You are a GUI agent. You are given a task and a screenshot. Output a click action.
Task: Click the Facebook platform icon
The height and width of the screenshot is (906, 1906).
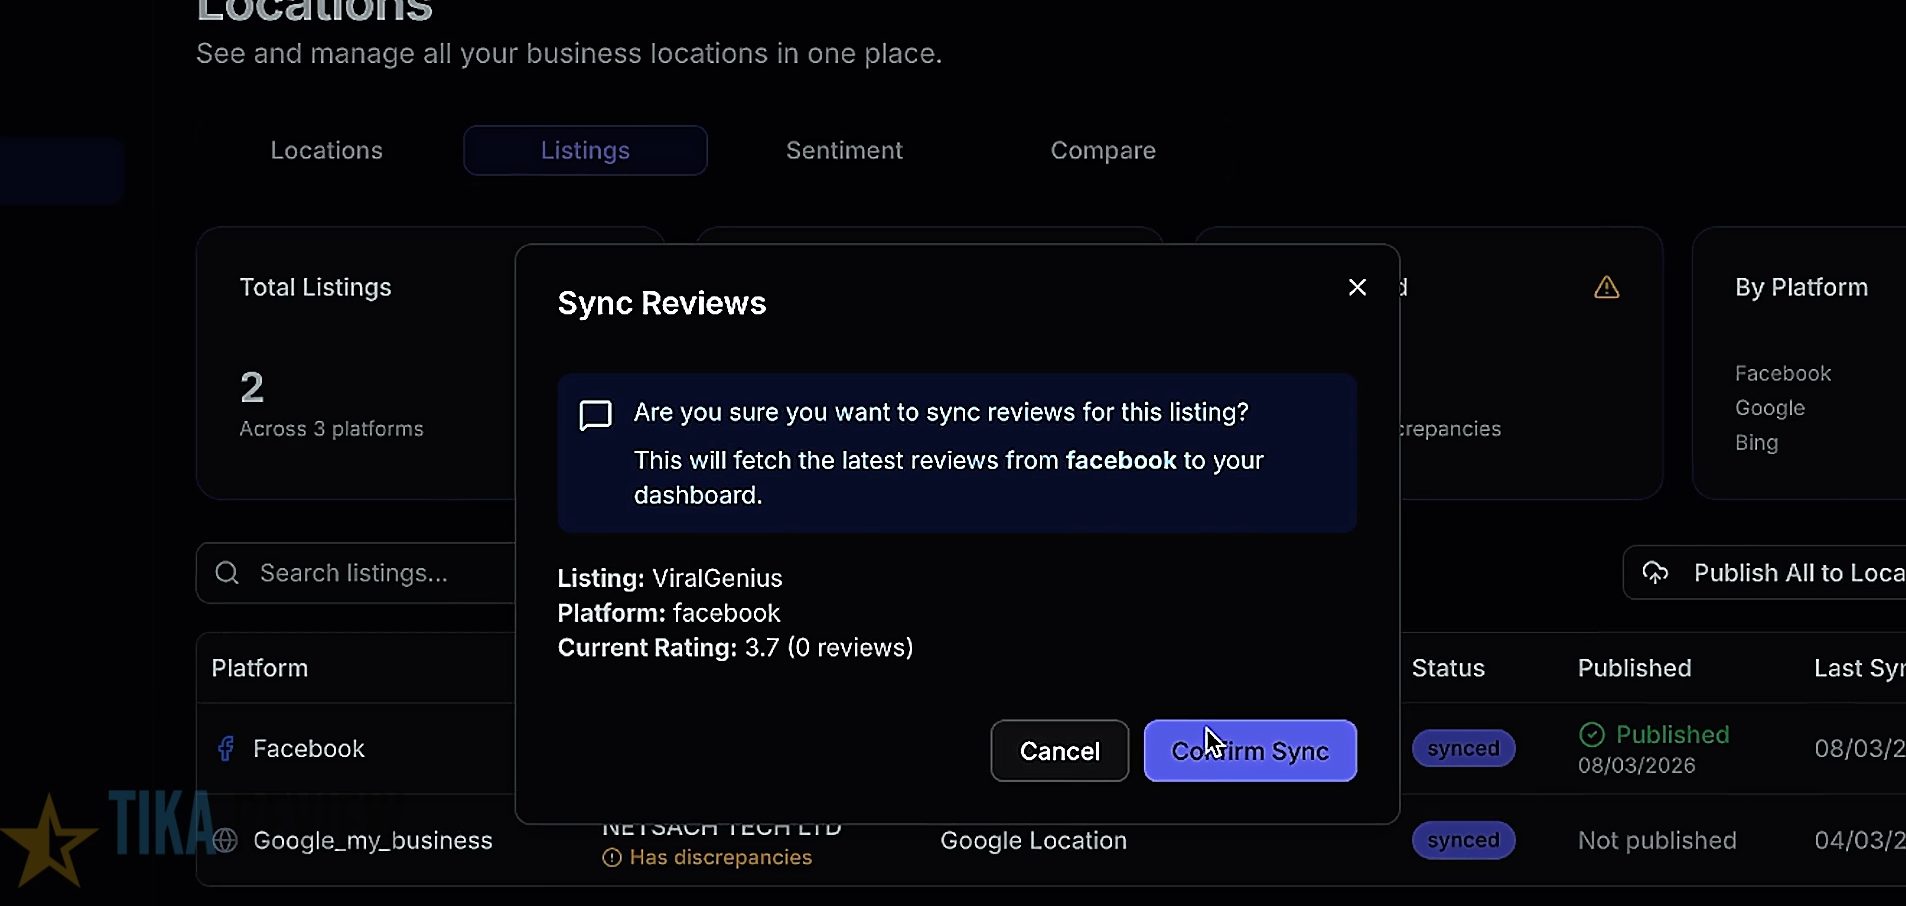coord(227,748)
